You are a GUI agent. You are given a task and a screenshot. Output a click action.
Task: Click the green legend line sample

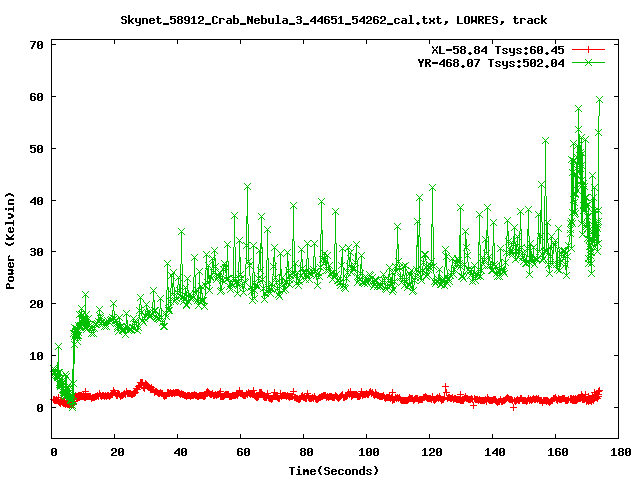(x=588, y=62)
